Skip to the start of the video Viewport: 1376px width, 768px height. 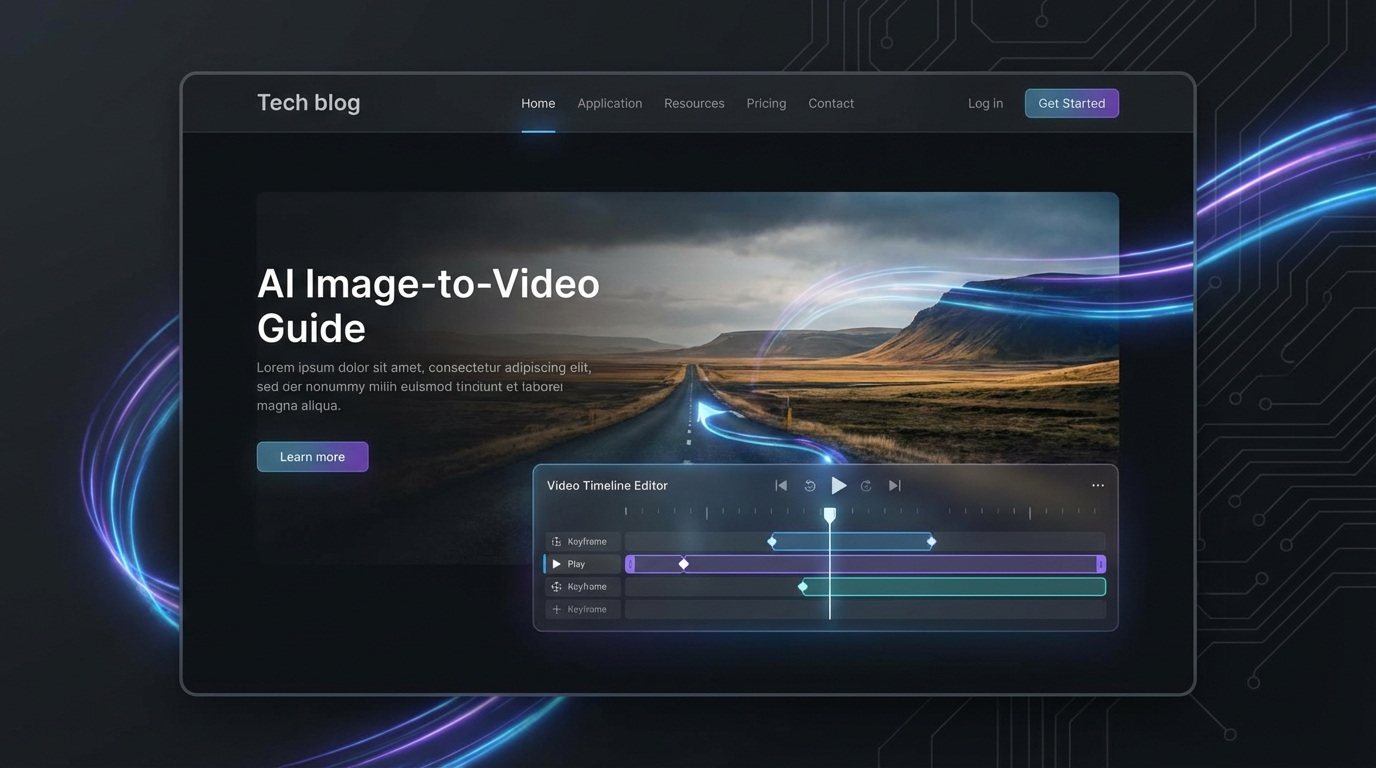(x=781, y=486)
